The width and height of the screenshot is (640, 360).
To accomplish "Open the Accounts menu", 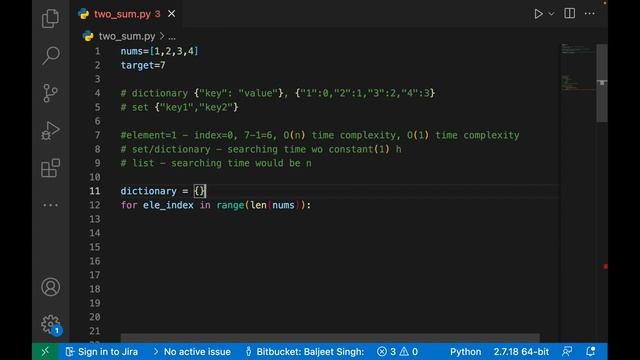I will click(50, 287).
